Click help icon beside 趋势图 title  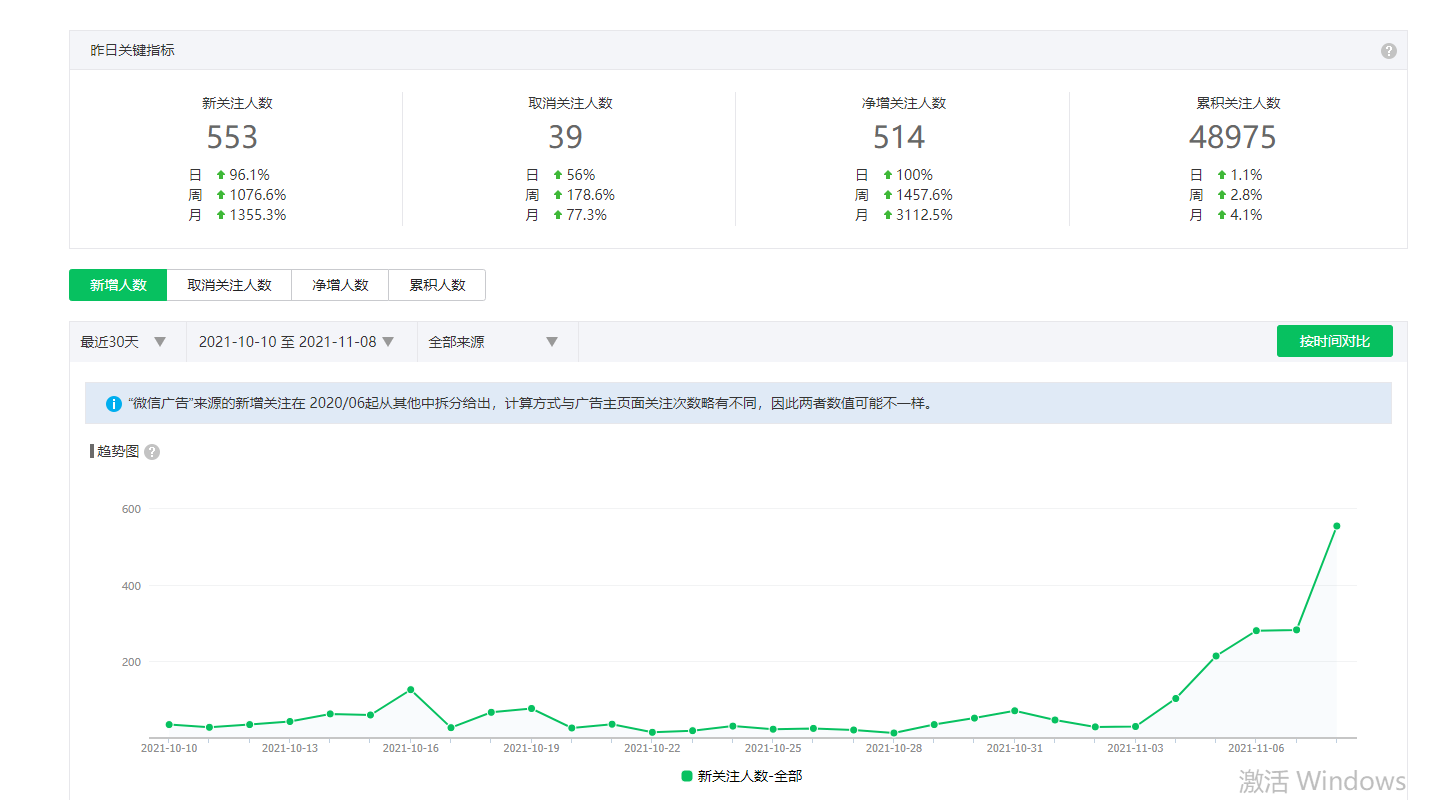(x=152, y=452)
